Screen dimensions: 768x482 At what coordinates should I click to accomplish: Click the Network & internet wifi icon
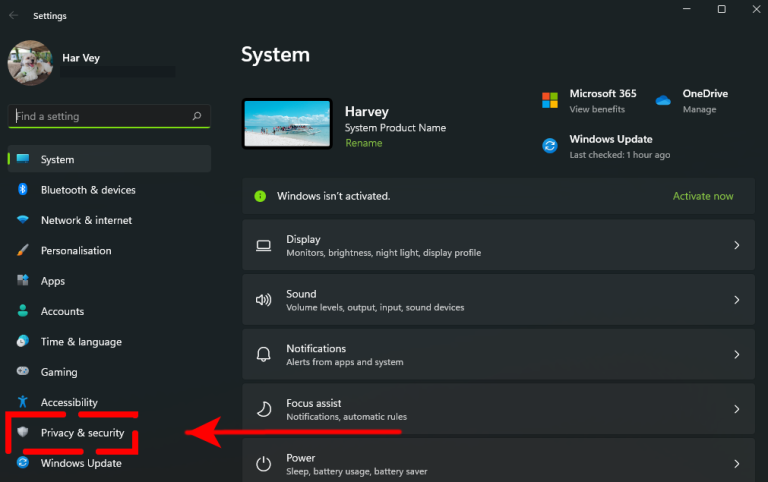click(23, 219)
